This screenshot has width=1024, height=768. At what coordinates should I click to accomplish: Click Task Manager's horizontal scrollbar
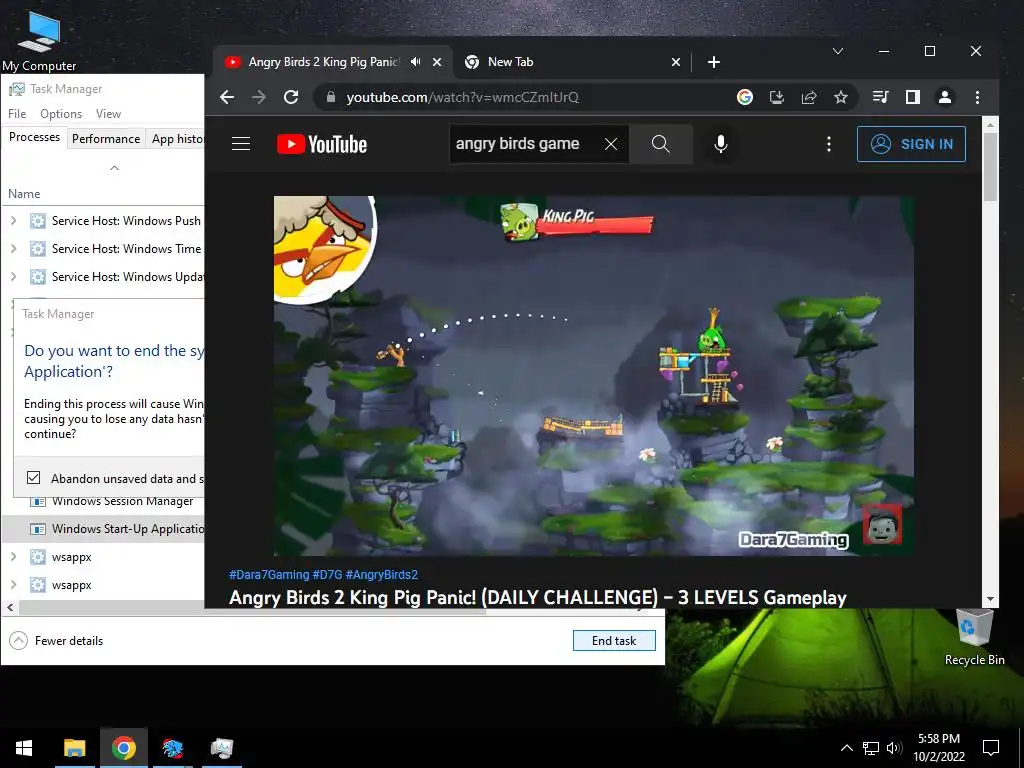252,607
